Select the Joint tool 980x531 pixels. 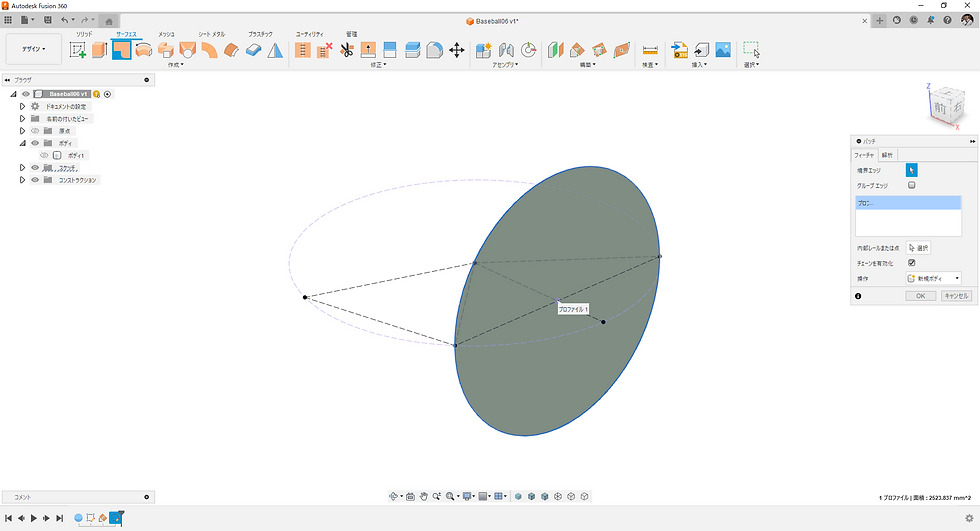tap(506, 50)
